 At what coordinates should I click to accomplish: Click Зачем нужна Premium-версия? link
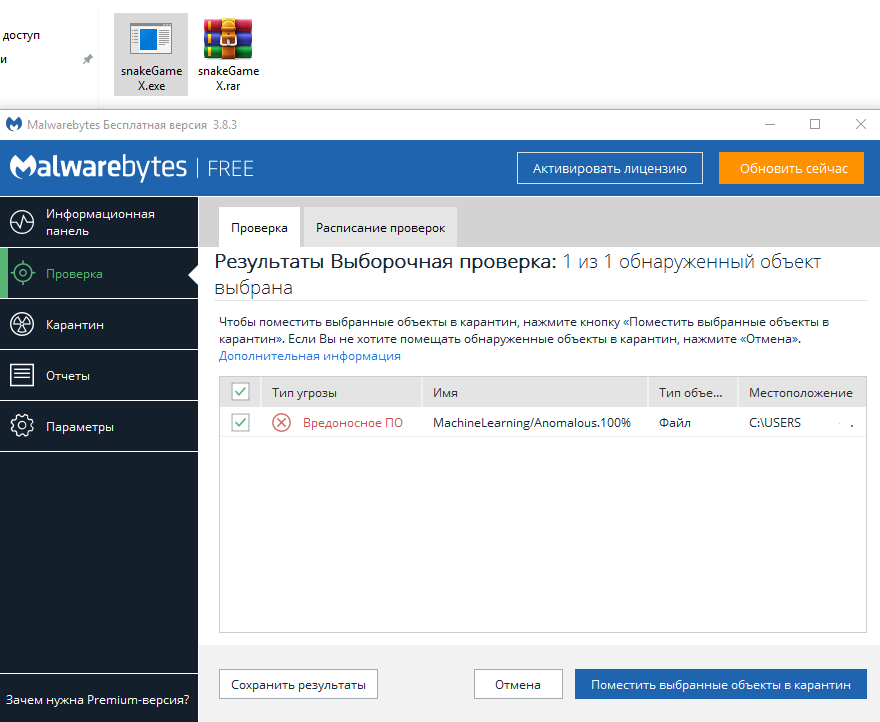98,700
